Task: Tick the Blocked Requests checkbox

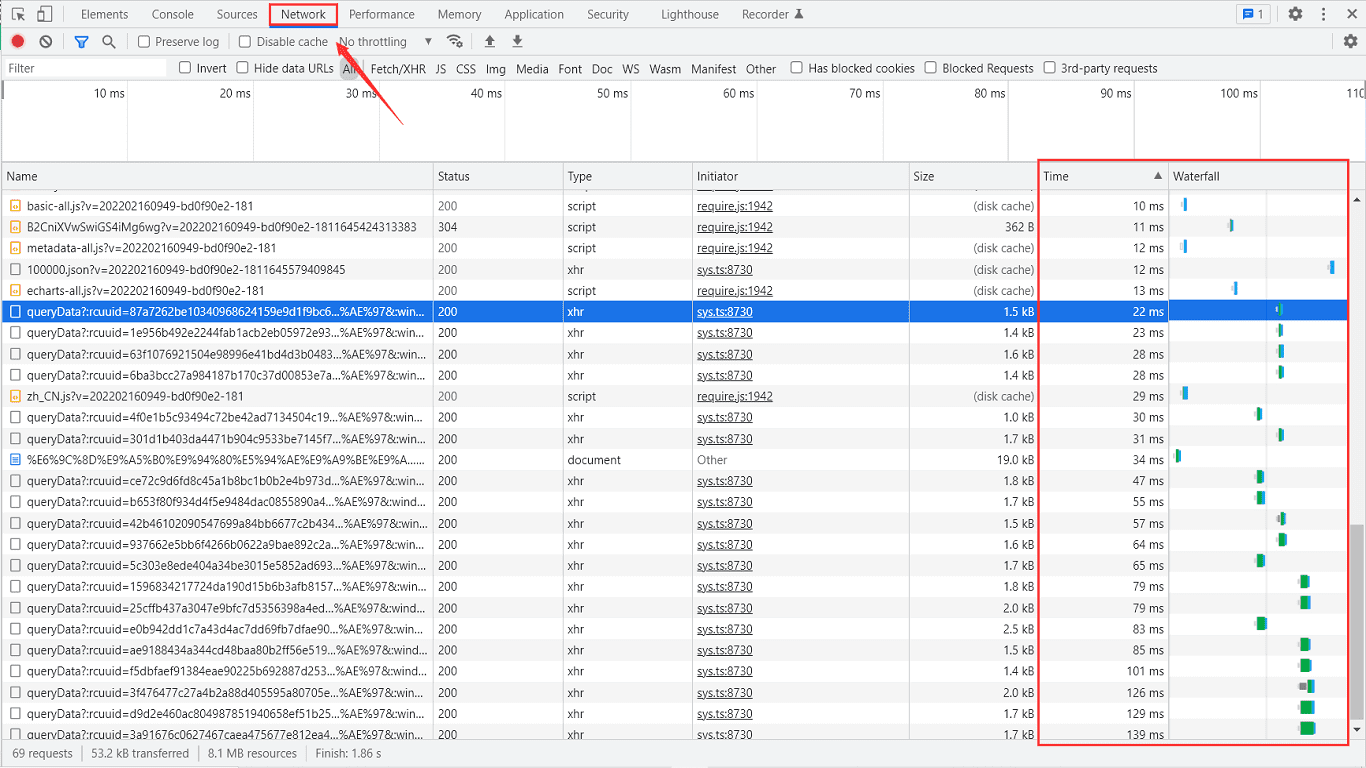Action: click(x=931, y=68)
